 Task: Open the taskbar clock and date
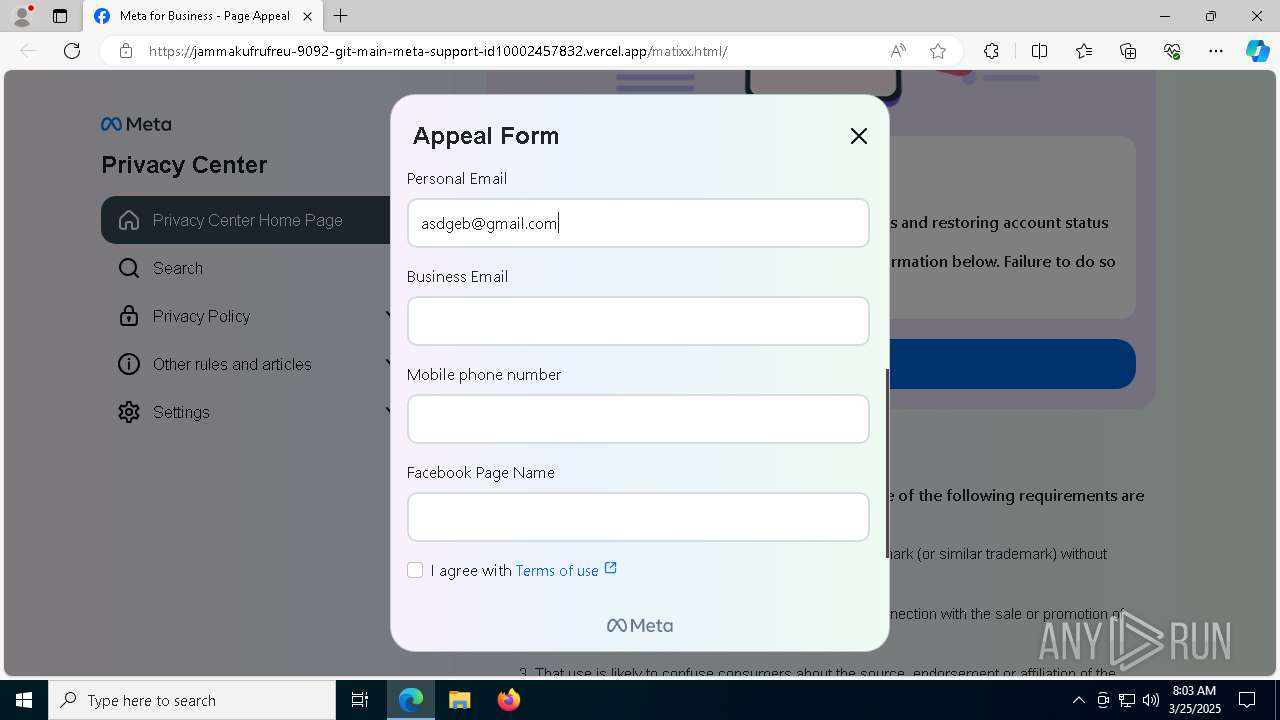pos(1194,700)
